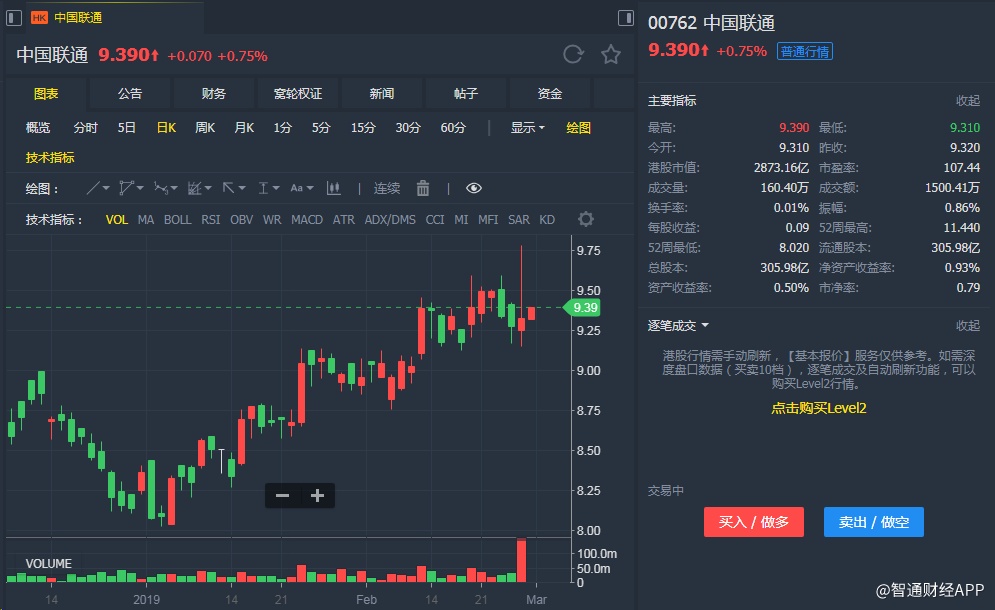Select the 周K chart period
Screen dimensions: 995x610
[x=205, y=128]
